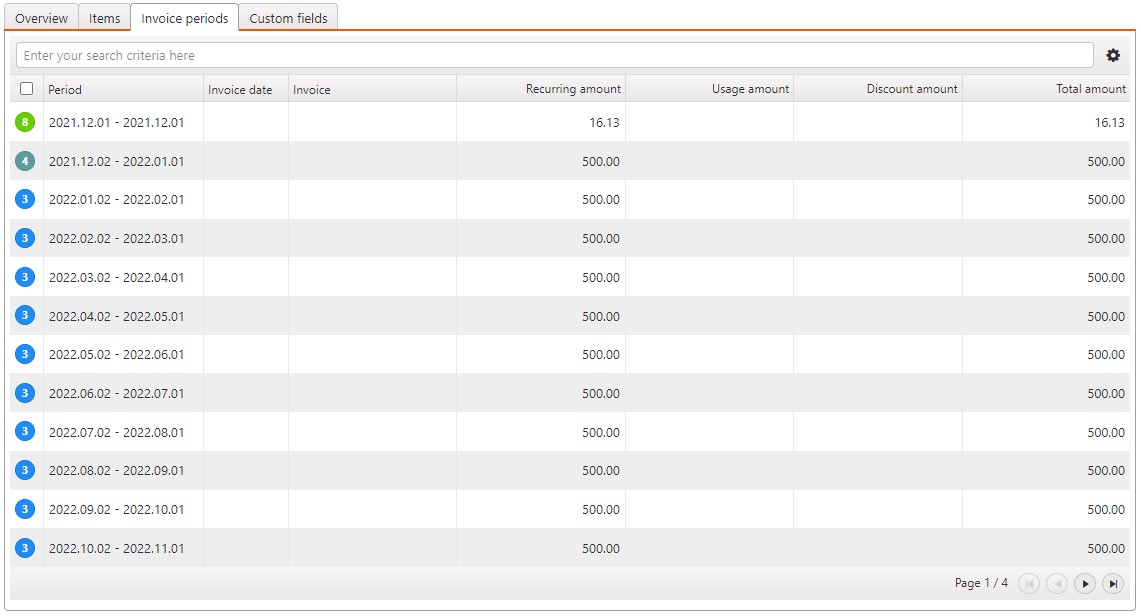The width and height of the screenshot is (1141, 616).
Task: Open the Custom fields tab
Action: tap(288, 18)
